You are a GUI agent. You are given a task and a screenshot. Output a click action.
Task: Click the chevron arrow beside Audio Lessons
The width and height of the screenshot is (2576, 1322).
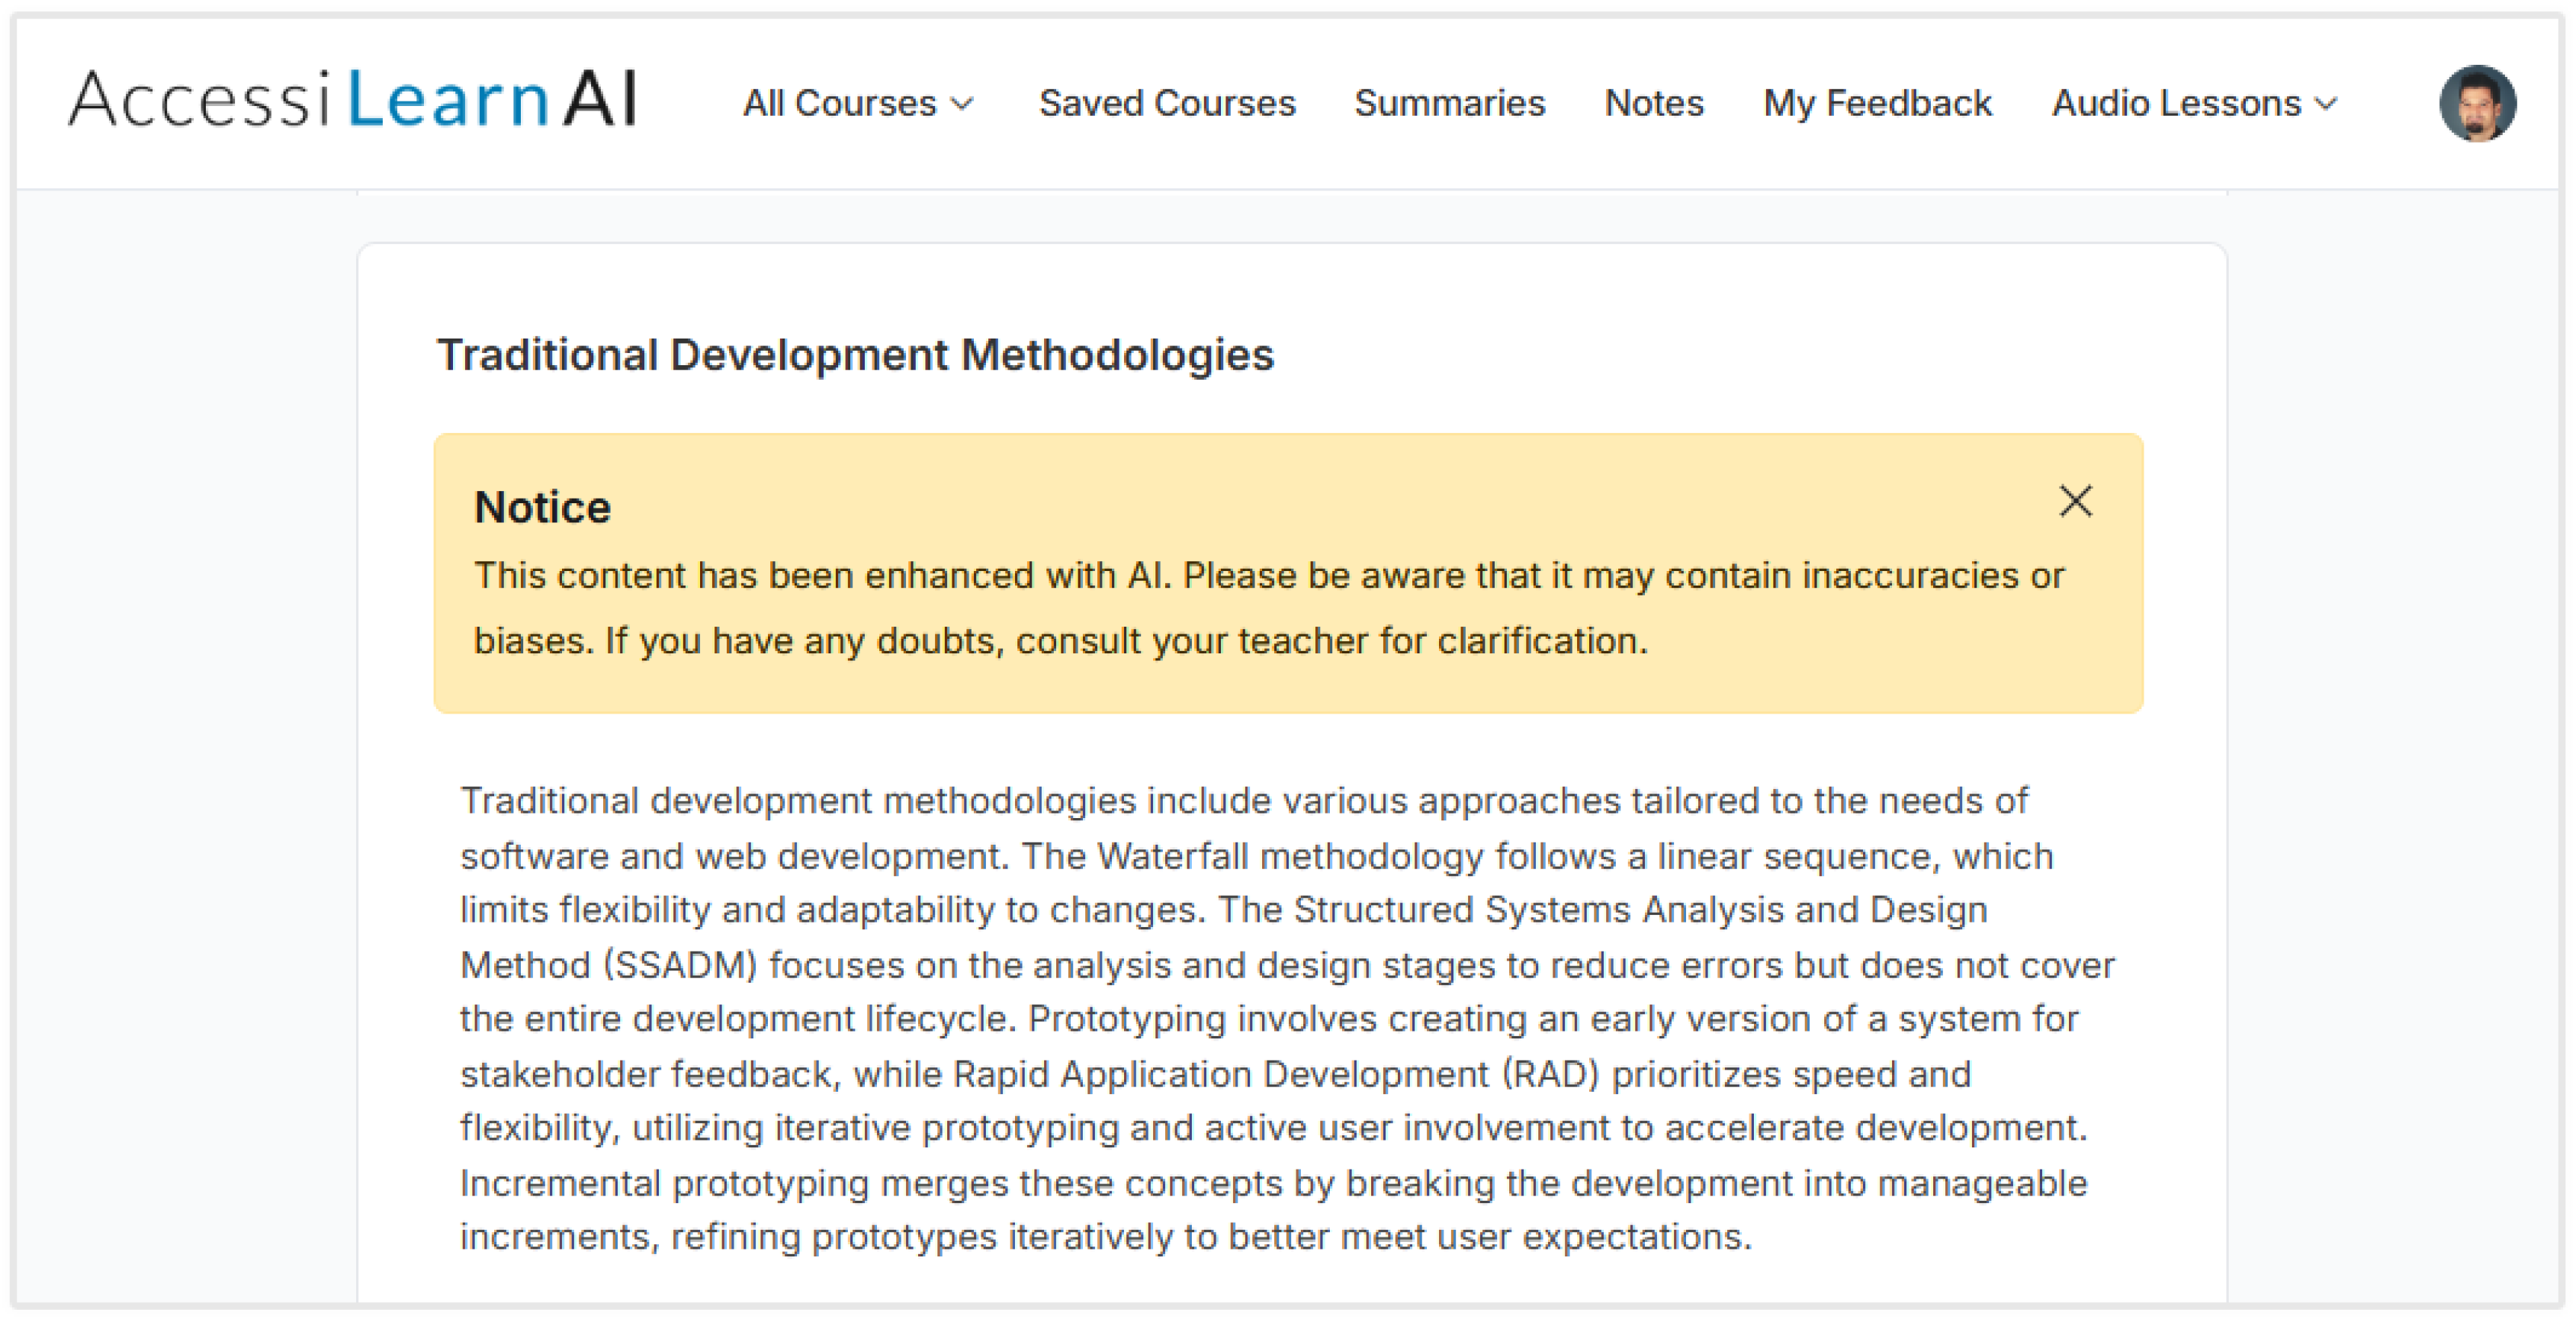[x=2326, y=104]
